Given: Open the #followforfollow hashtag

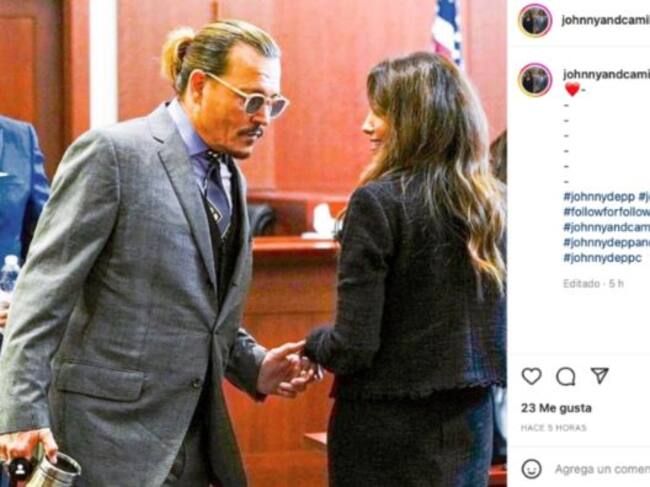Looking at the screenshot, I should point(605,212).
